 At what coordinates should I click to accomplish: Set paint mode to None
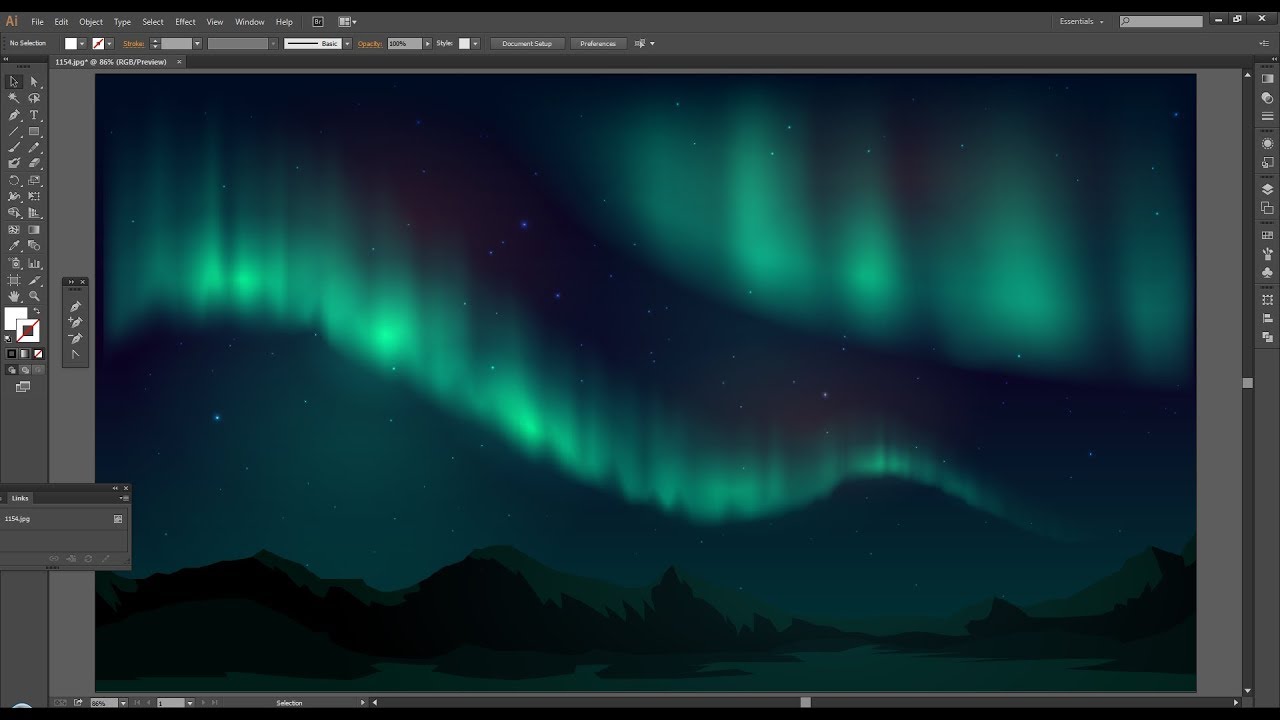[x=38, y=354]
